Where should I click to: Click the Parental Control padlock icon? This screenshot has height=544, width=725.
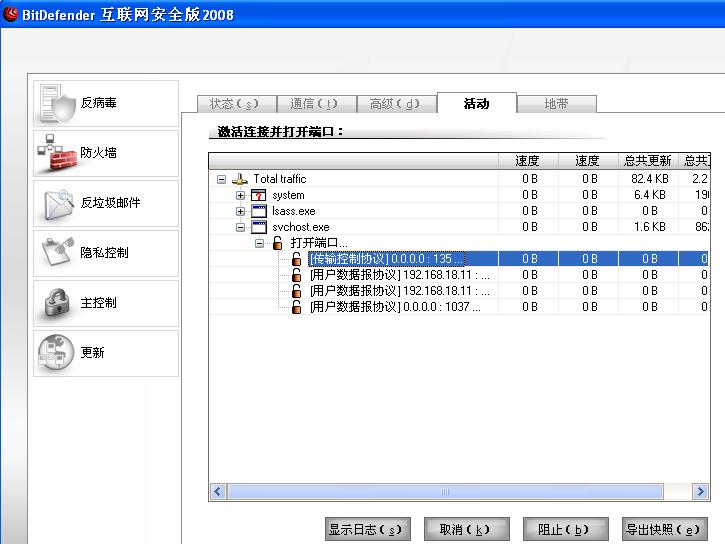coord(57,303)
